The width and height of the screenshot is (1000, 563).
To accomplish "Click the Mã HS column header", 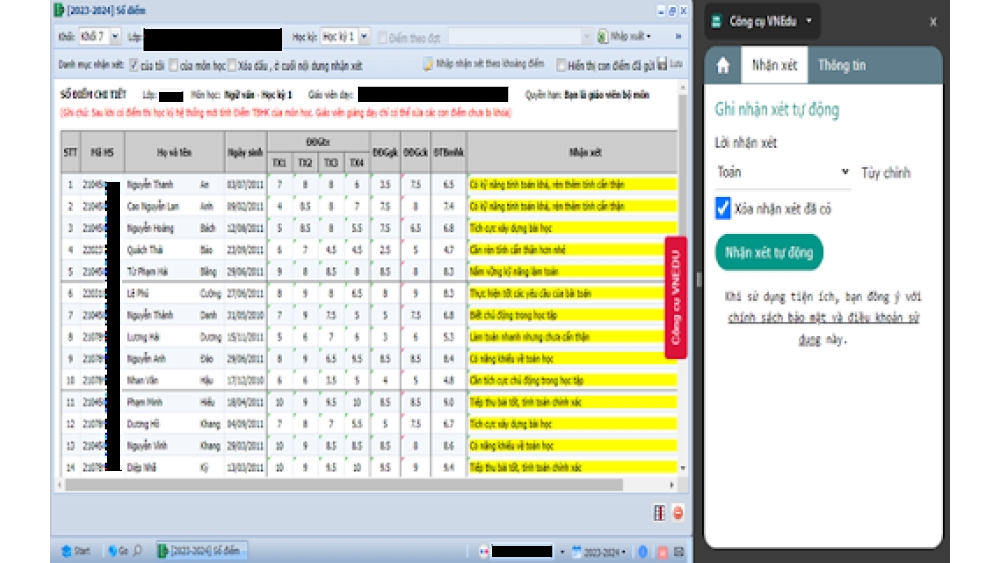I will [x=102, y=152].
